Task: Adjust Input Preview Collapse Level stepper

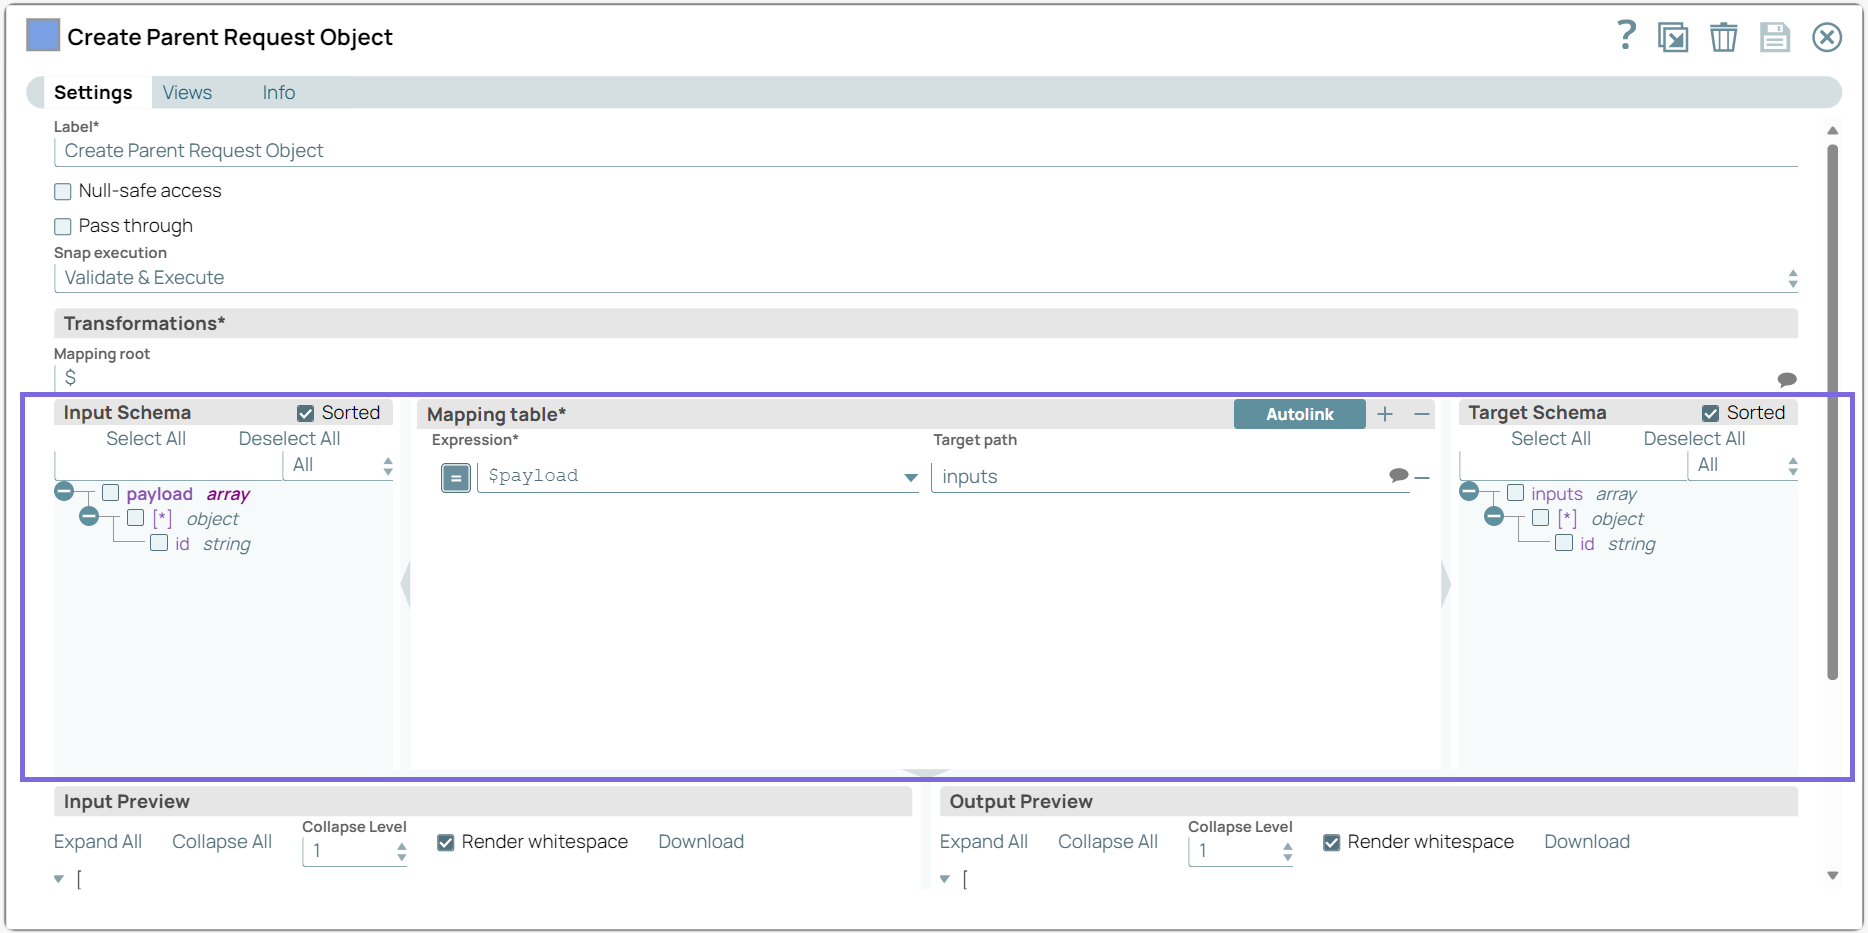Action: [x=401, y=851]
